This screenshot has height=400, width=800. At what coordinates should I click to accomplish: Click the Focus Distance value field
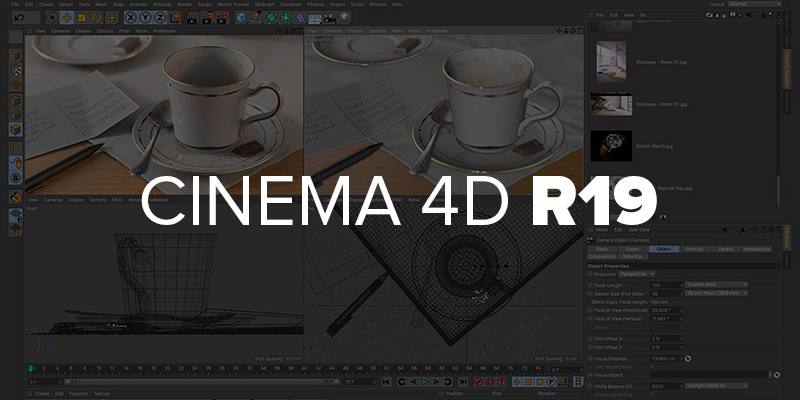coord(666,359)
